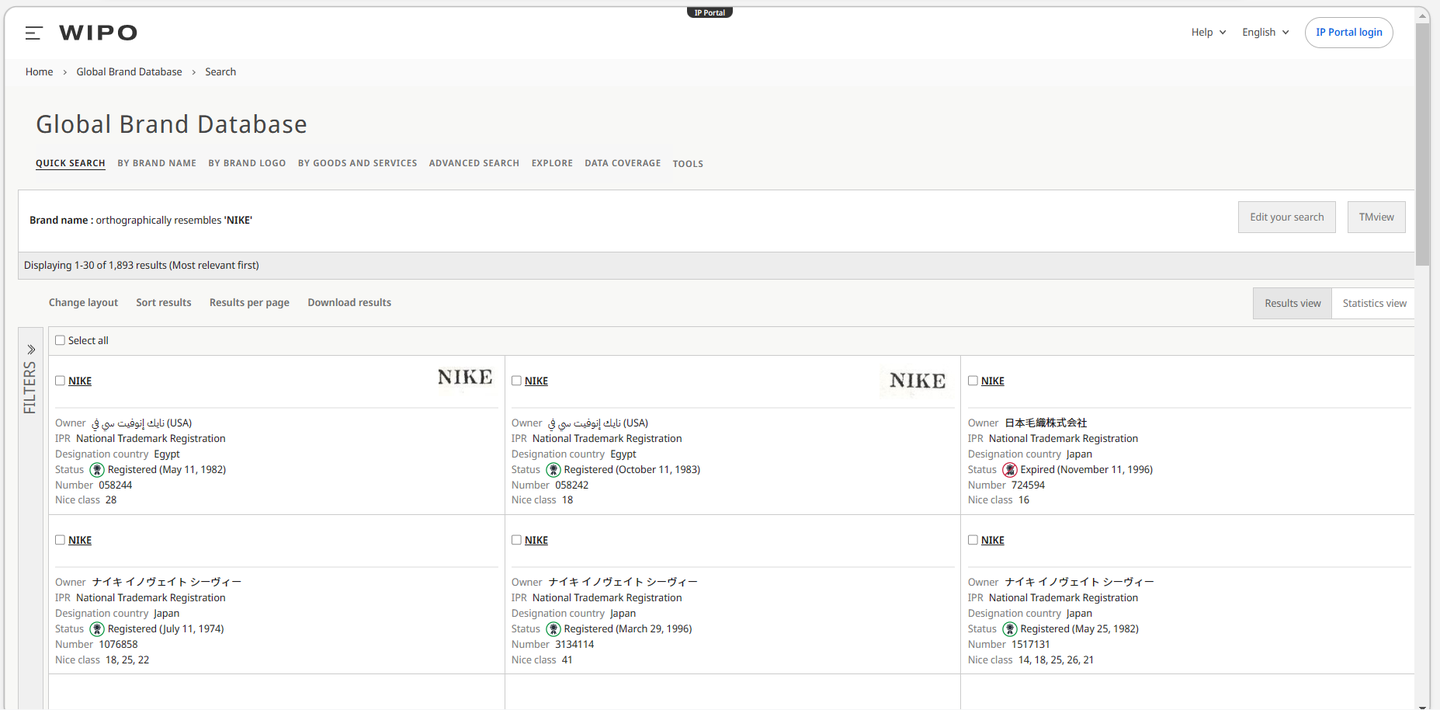1440x710 pixels.
Task: Click registered status icon for number 1076858
Action: pyautogui.click(x=97, y=629)
